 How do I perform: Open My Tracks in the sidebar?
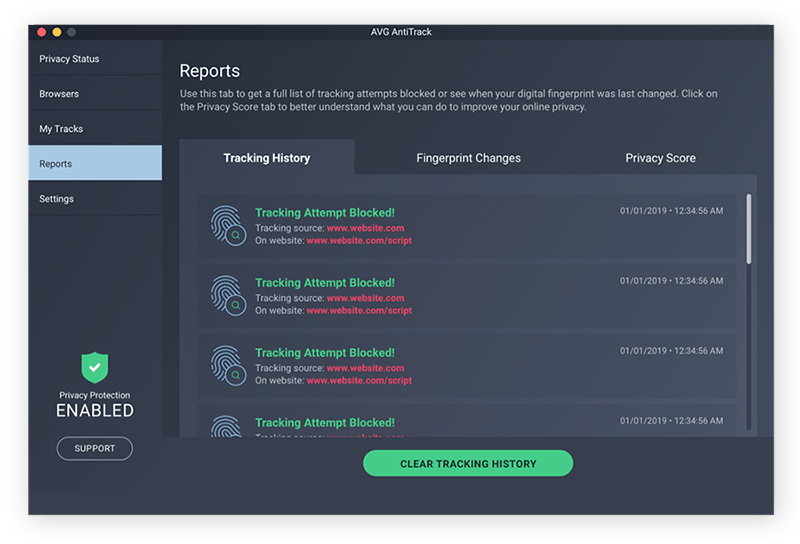click(x=95, y=129)
